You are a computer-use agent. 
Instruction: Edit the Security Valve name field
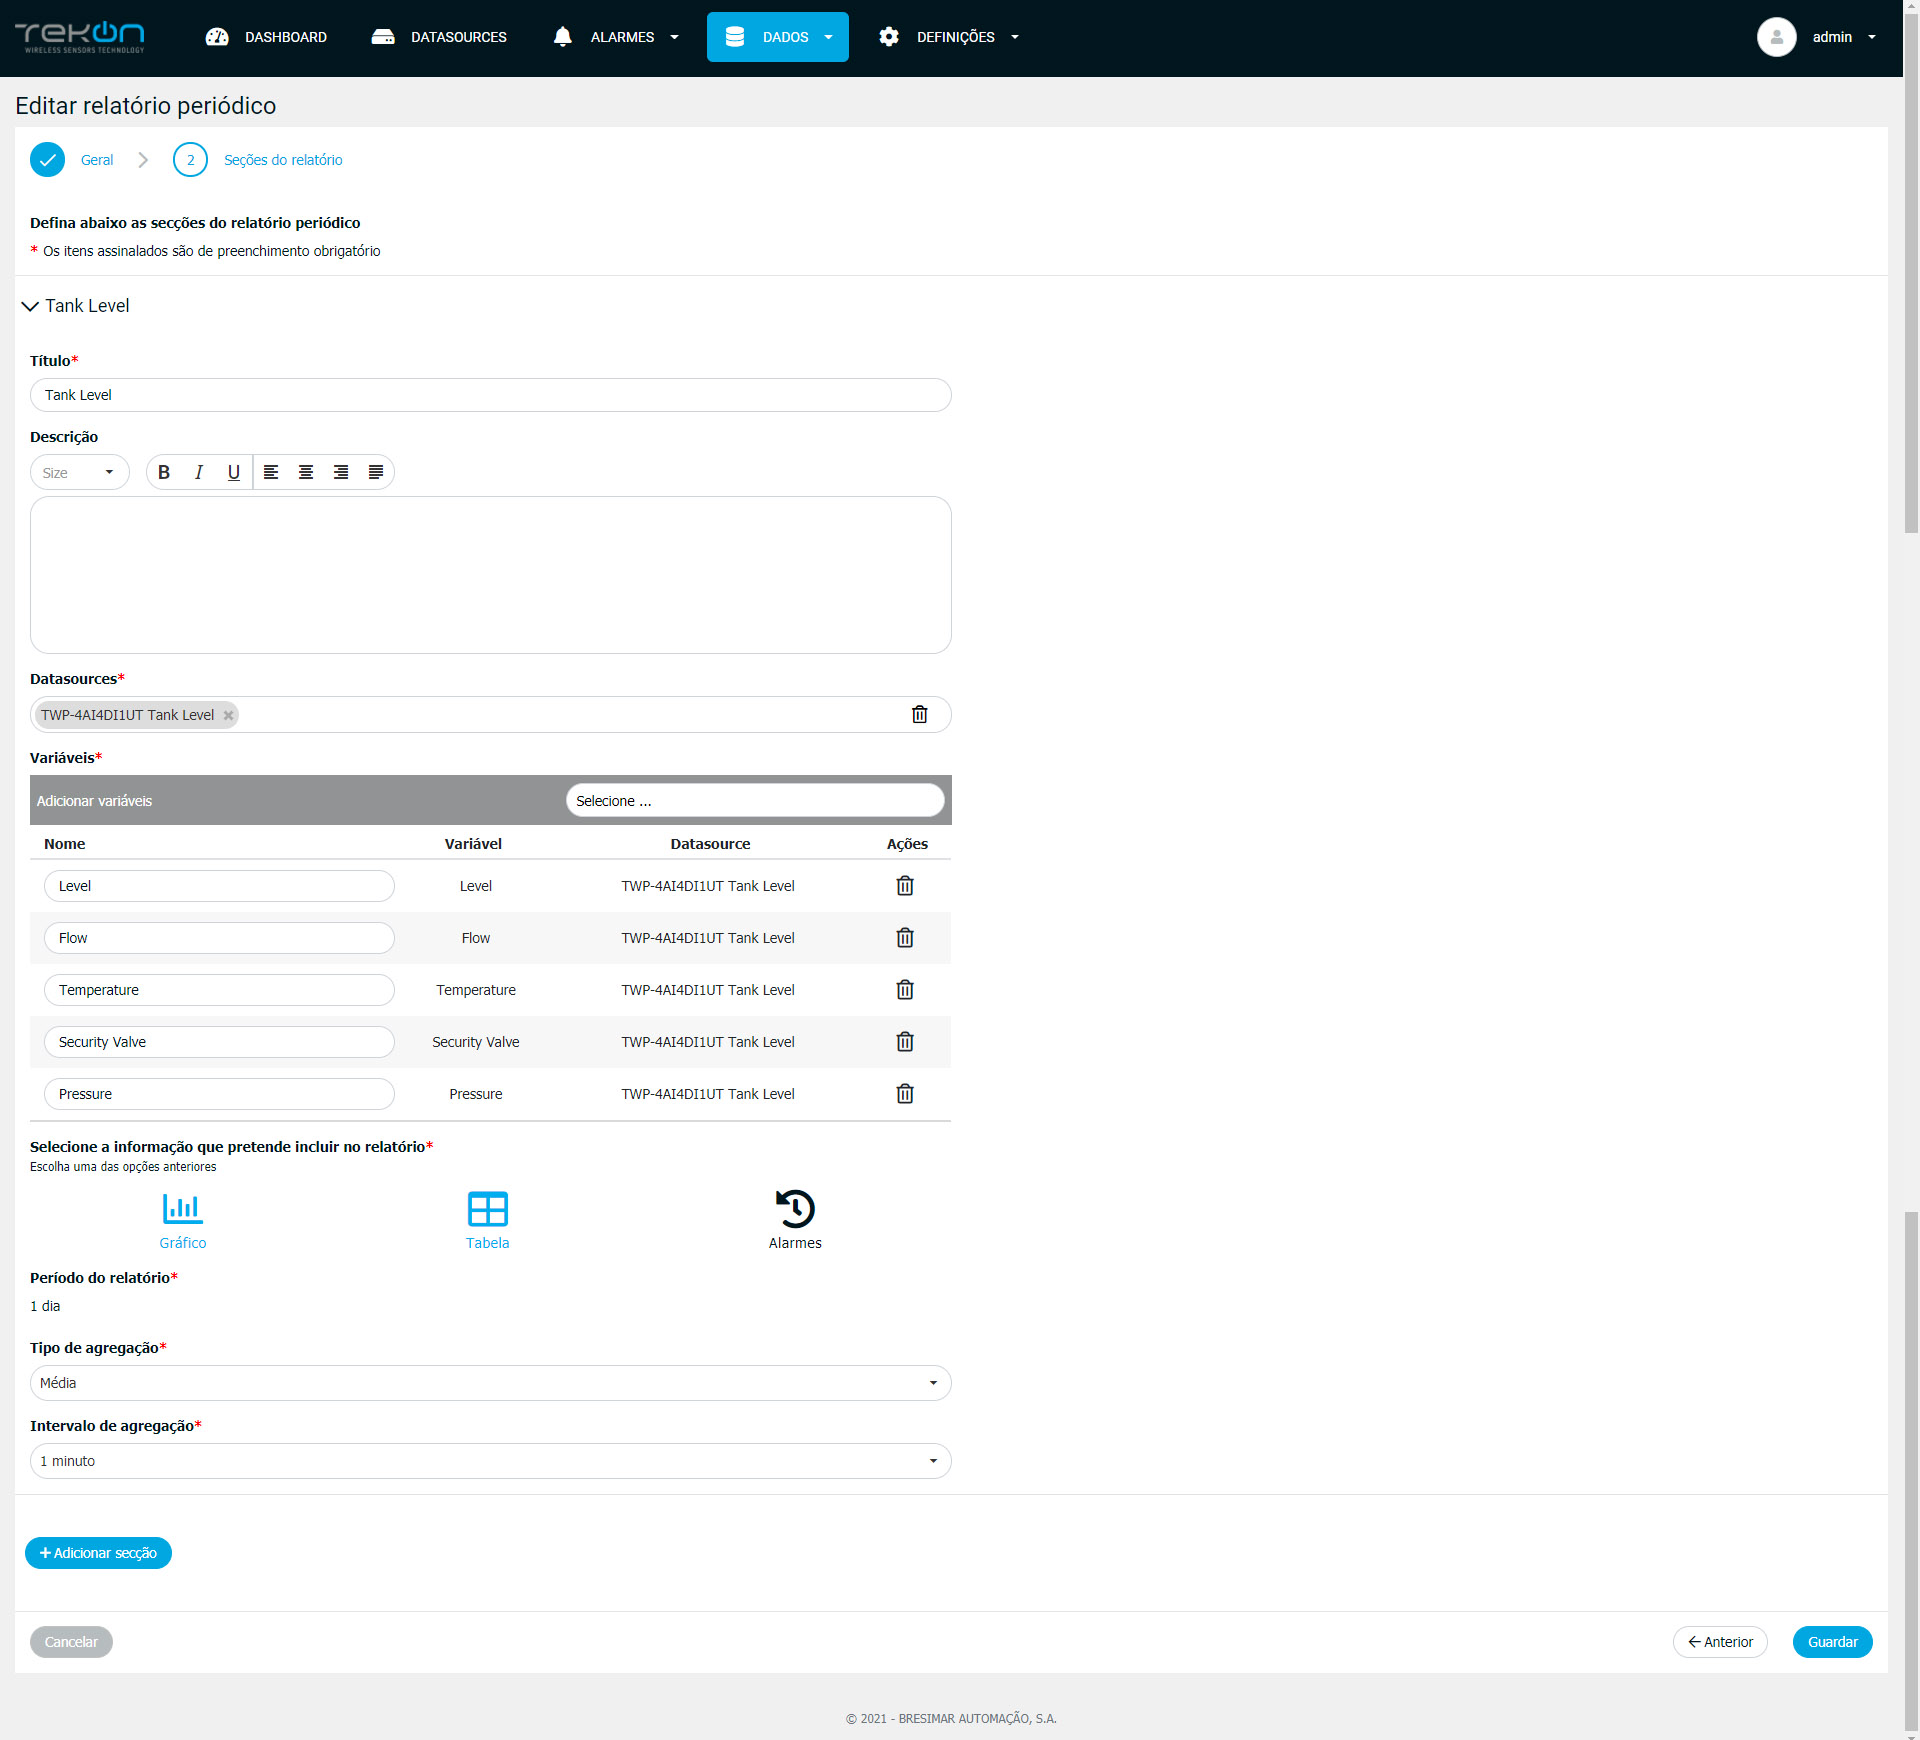219,1042
